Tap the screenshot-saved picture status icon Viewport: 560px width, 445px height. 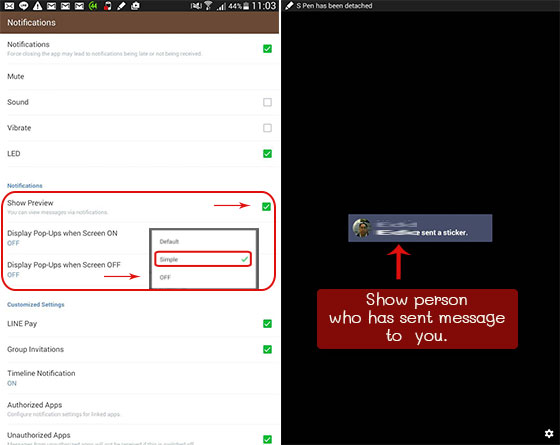point(135,6)
